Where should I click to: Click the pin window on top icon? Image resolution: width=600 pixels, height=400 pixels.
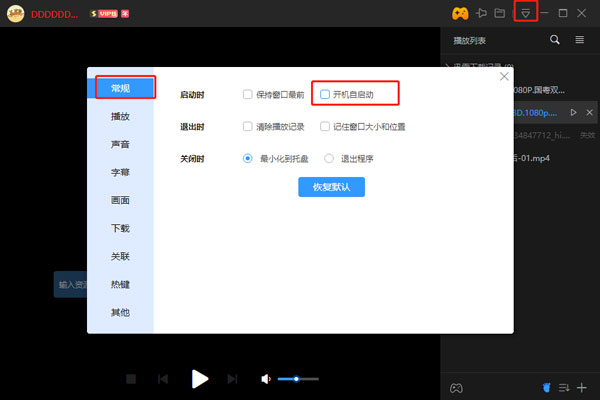pyautogui.click(x=481, y=13)
